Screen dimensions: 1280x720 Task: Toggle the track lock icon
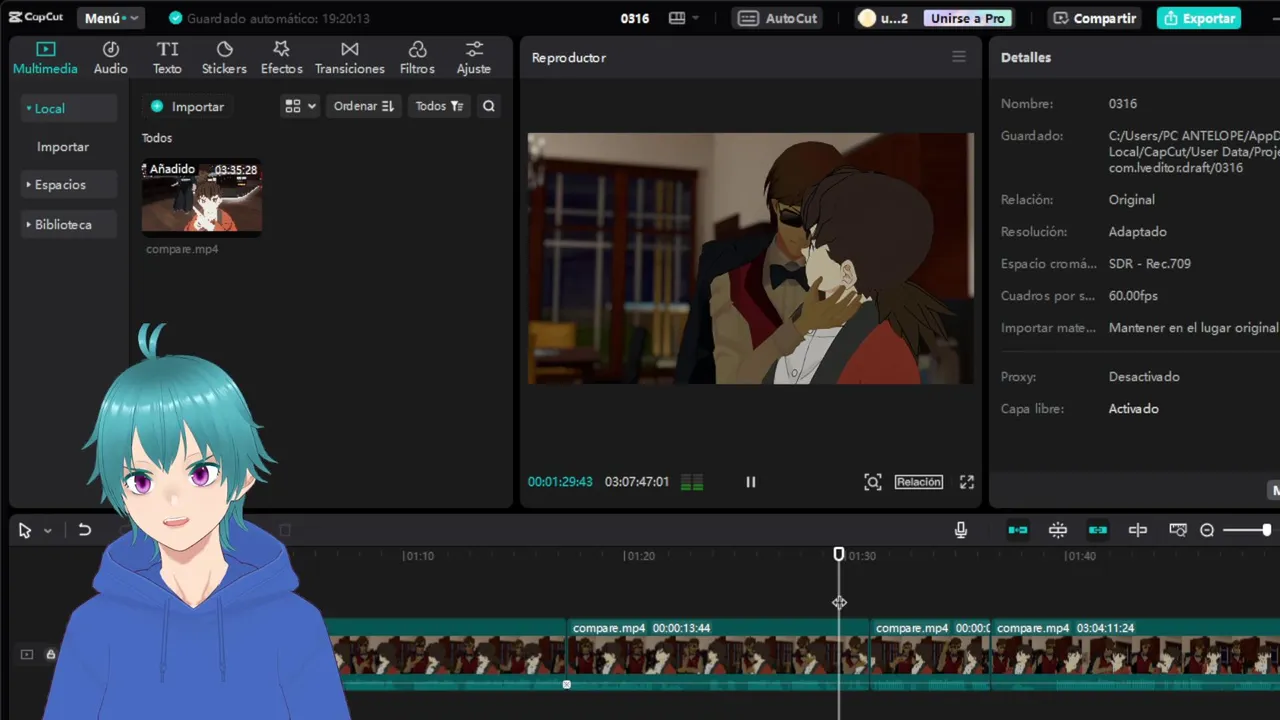[x=50, y=655]
